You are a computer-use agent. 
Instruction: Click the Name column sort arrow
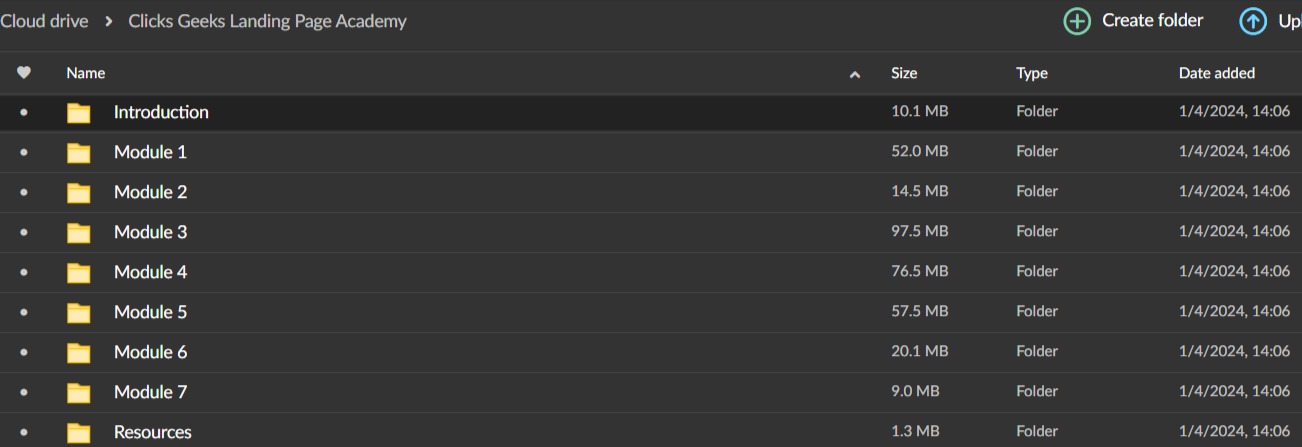854,74
